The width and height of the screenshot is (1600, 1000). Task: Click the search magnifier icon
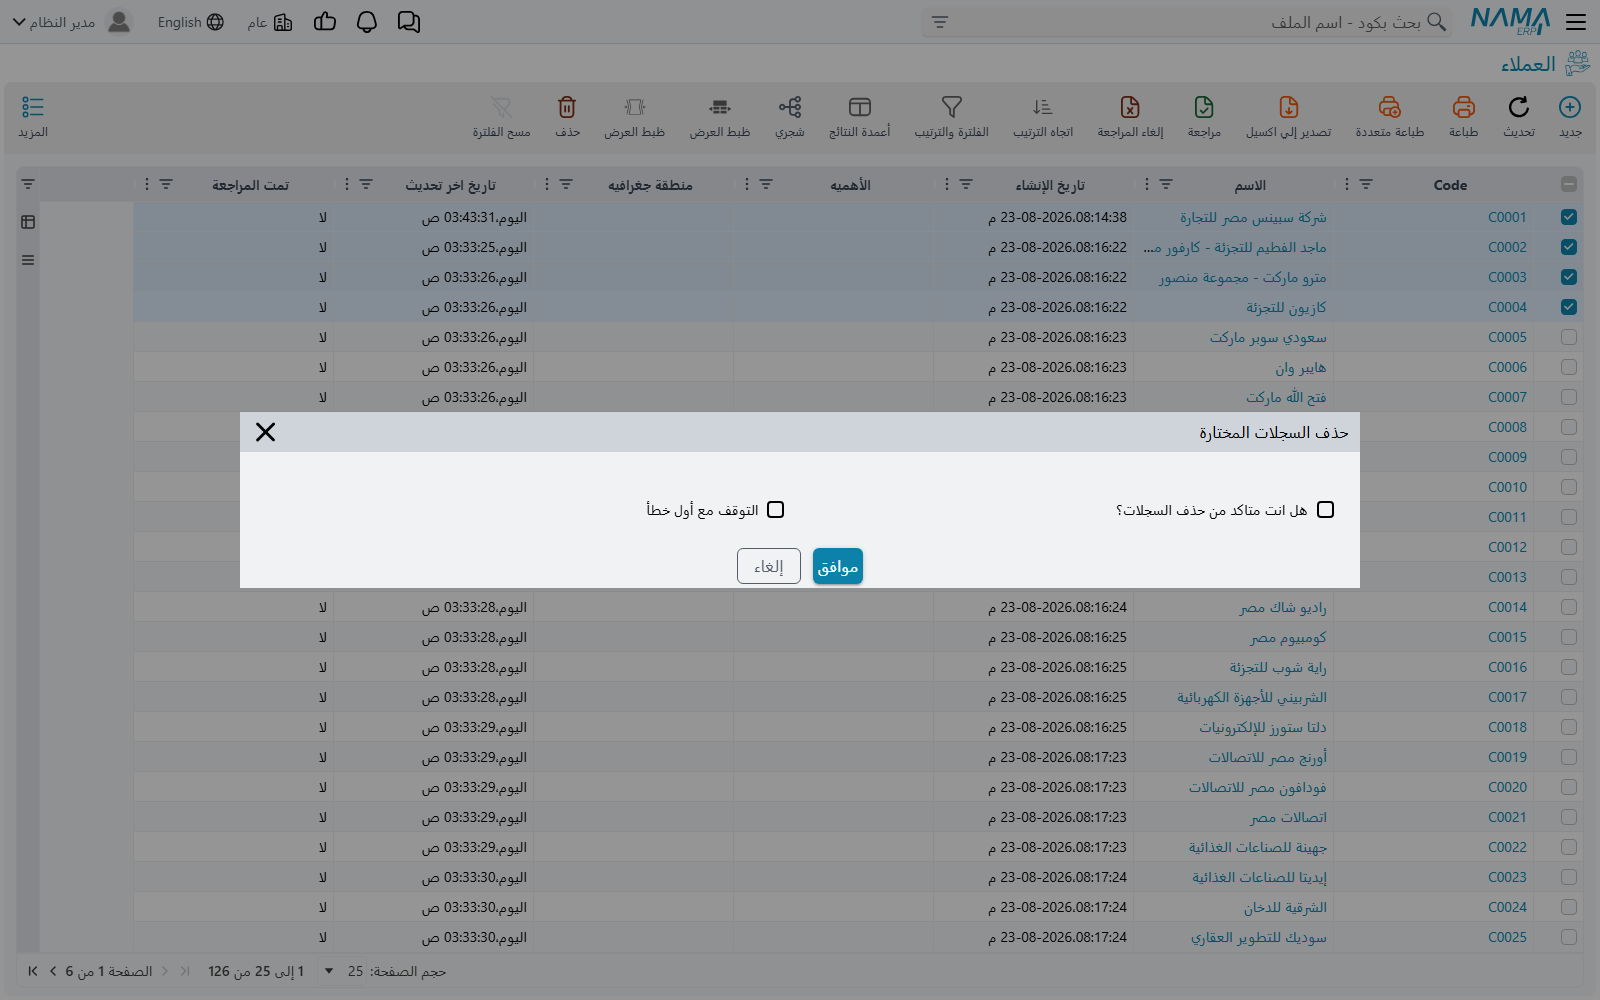click(x=1437, y=22)
